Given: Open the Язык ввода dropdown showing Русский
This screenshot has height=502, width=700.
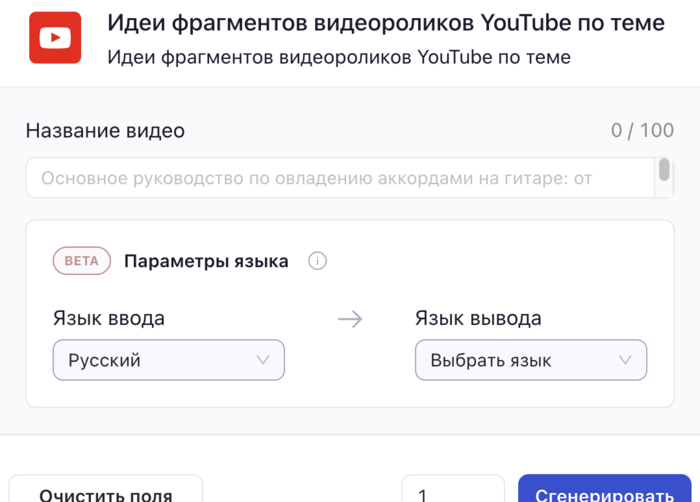Looking at the screenshot, I should [168, 360].
